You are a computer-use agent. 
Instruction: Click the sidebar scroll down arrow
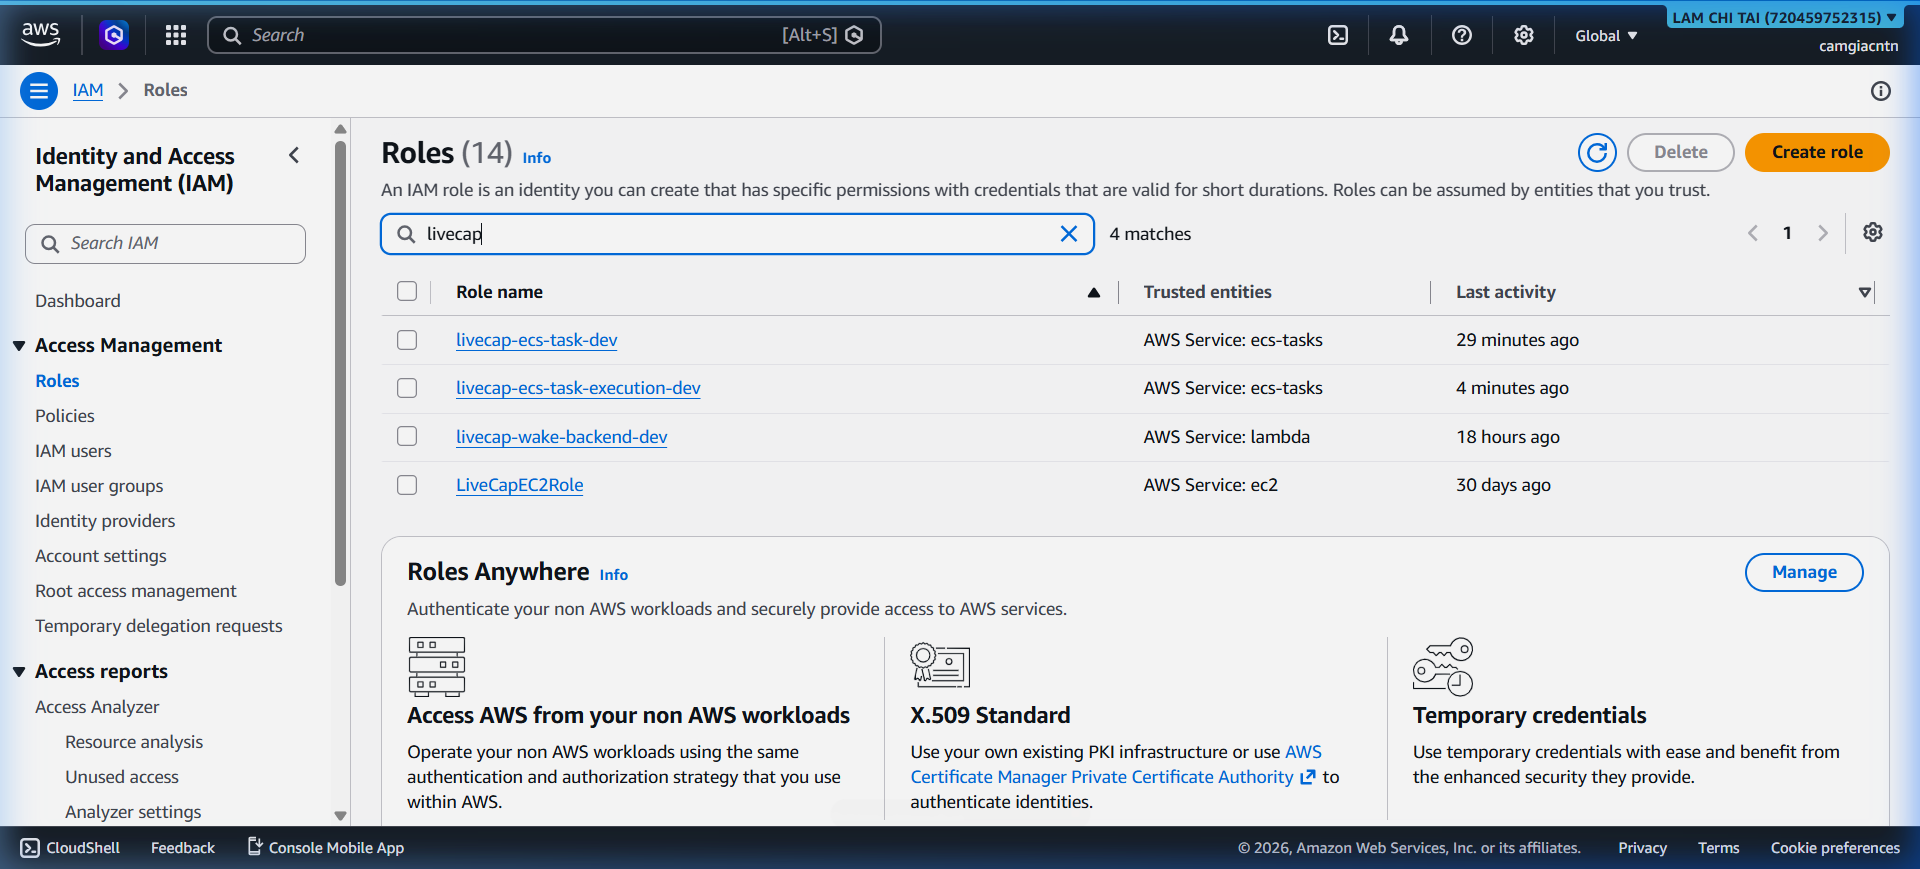[340, 816]
